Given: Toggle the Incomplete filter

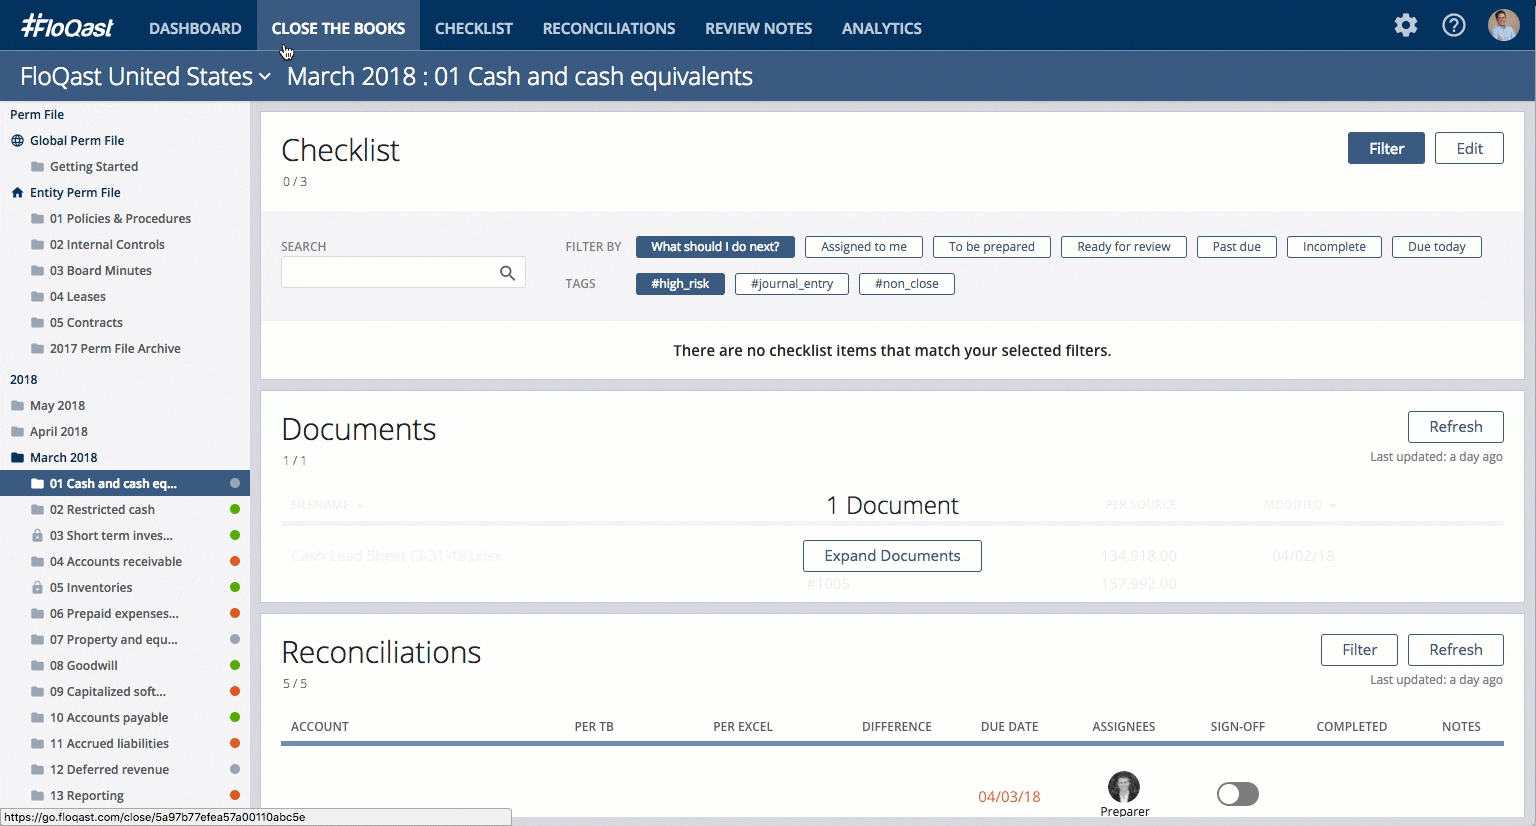Looking at the screenshot, I should (1334, 247).
